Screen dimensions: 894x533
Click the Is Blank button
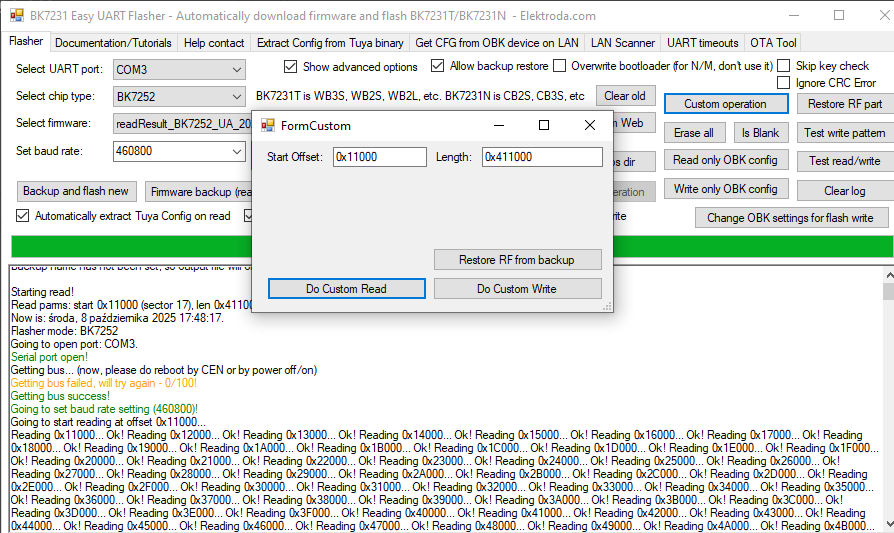coord(761,133)
